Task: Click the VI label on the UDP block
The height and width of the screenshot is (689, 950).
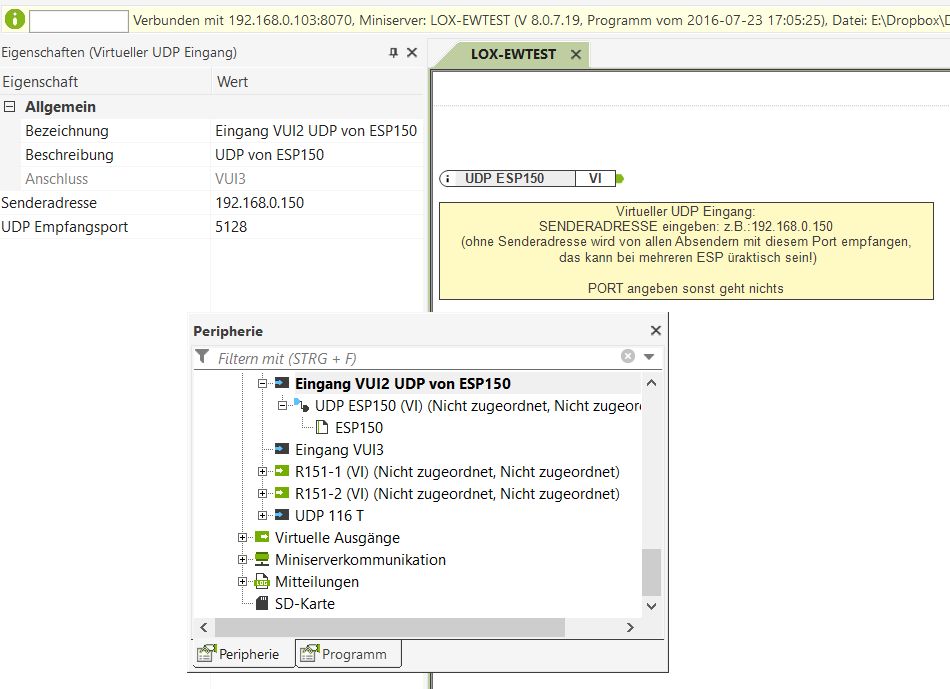Action: pos(595,178)
